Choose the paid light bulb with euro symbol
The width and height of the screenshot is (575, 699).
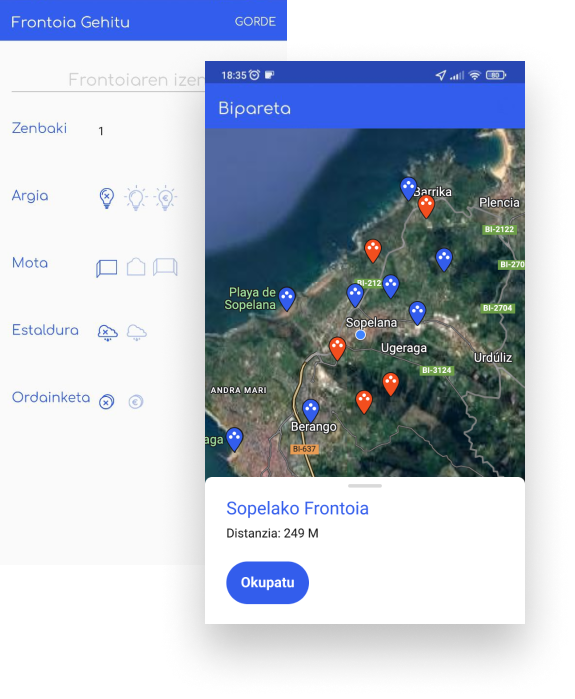pyautogui.click(x=165, y=197)
